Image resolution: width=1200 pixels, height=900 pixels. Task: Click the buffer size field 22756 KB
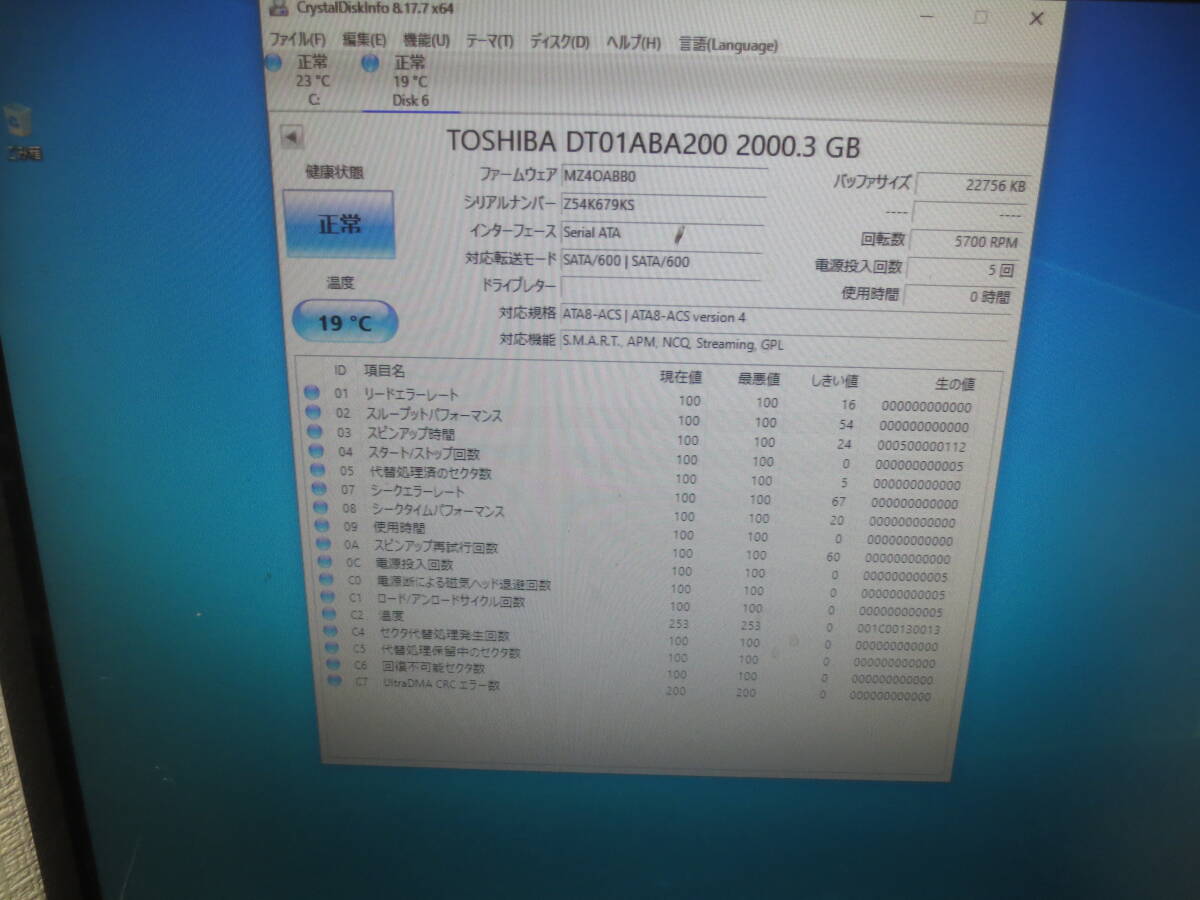973,186
